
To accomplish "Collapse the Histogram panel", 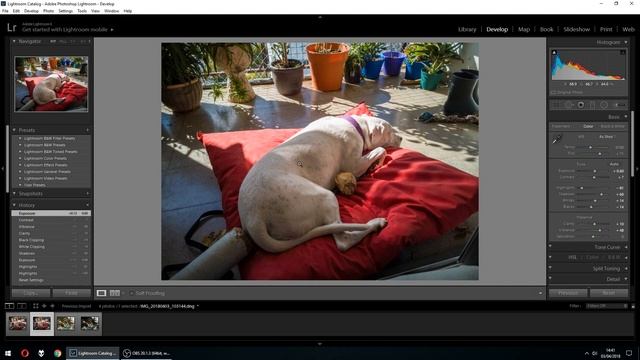I will [x=626, y=42].
